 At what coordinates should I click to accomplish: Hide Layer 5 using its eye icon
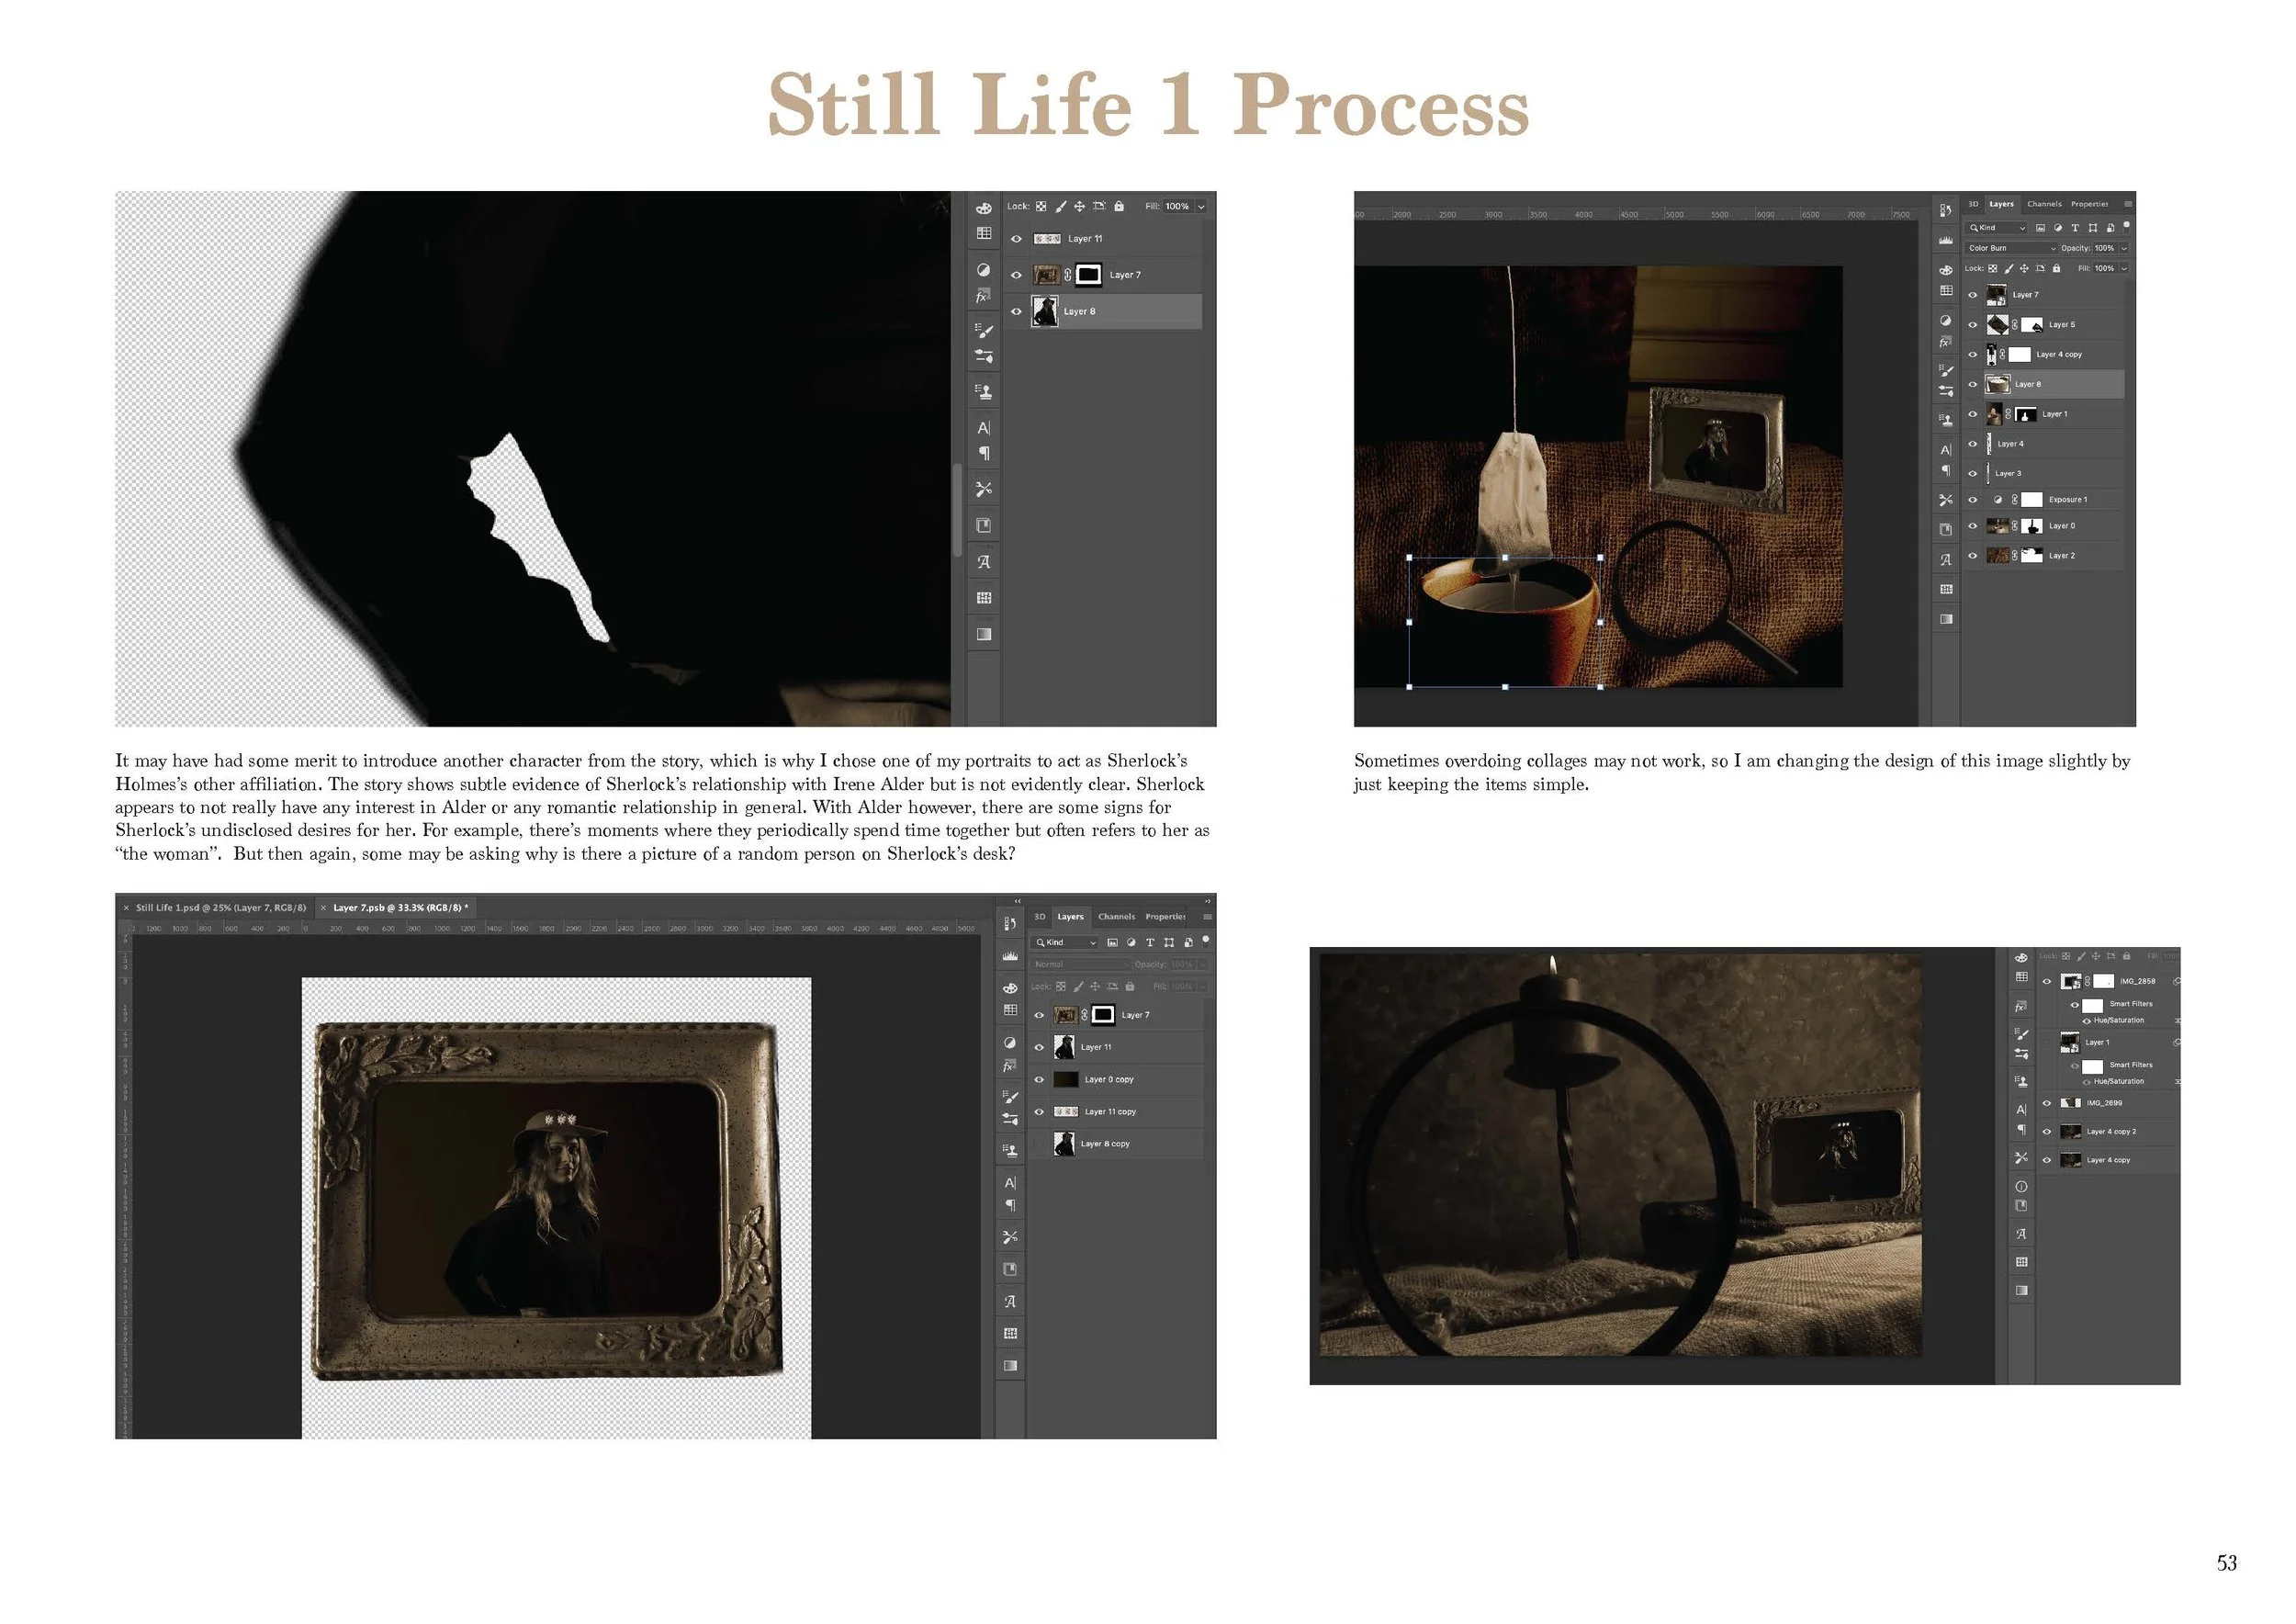(1973, 325)
